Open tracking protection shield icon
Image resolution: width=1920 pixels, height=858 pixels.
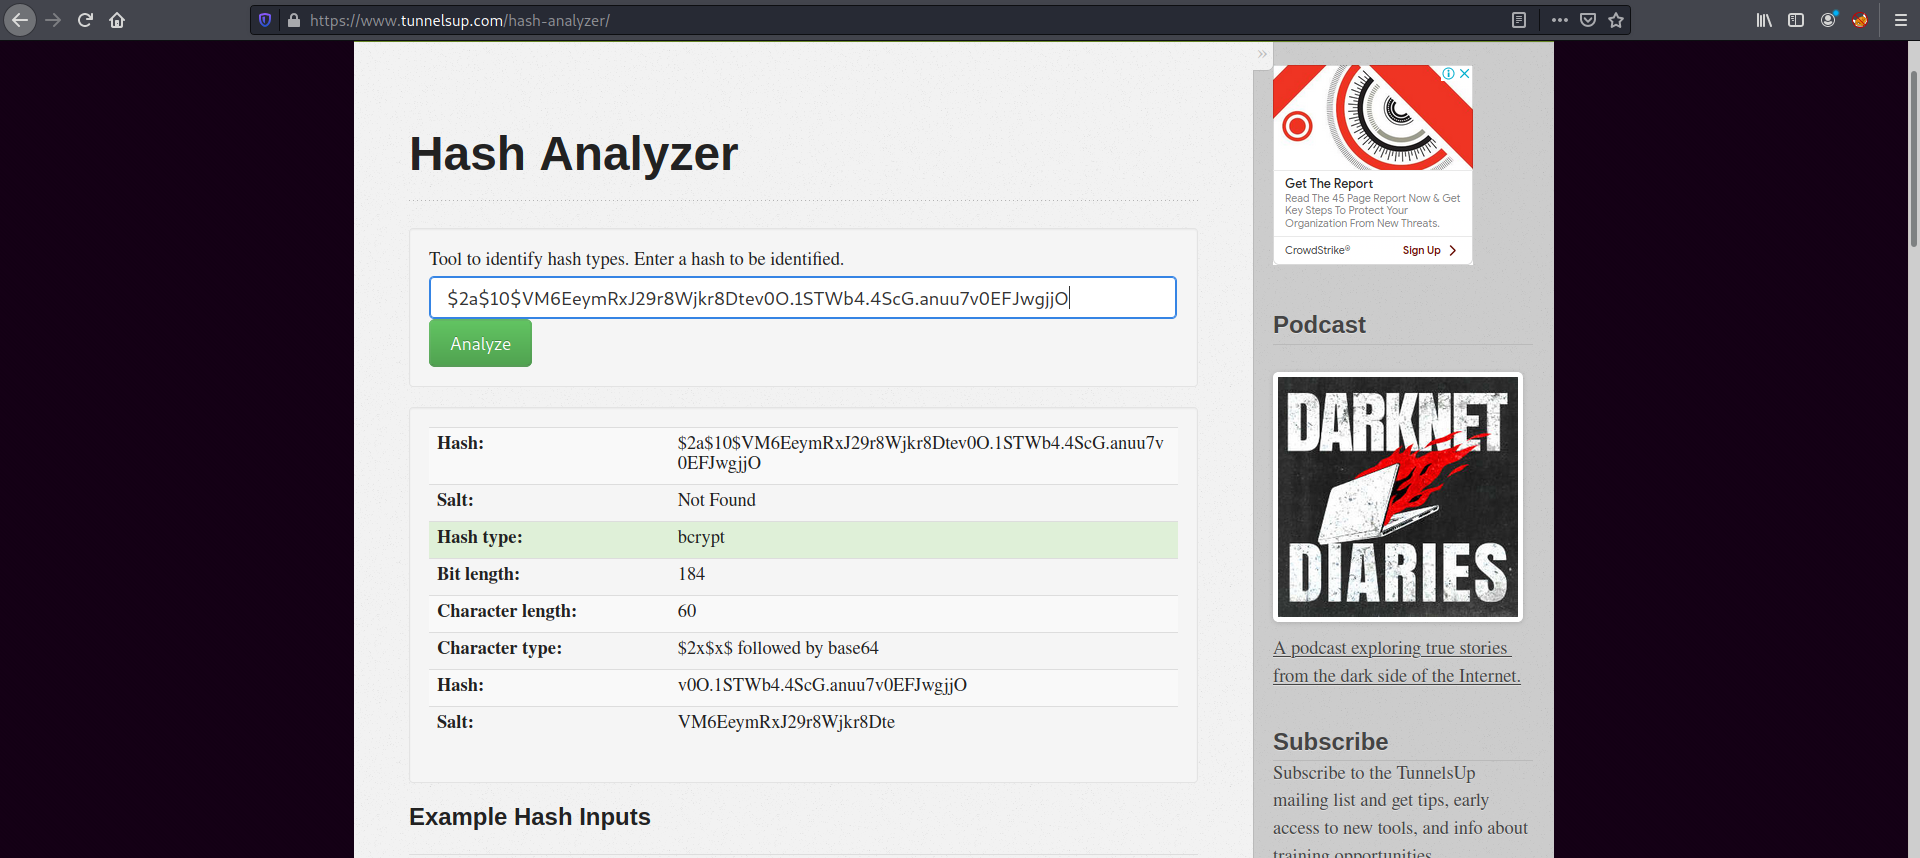coord(265,20)
